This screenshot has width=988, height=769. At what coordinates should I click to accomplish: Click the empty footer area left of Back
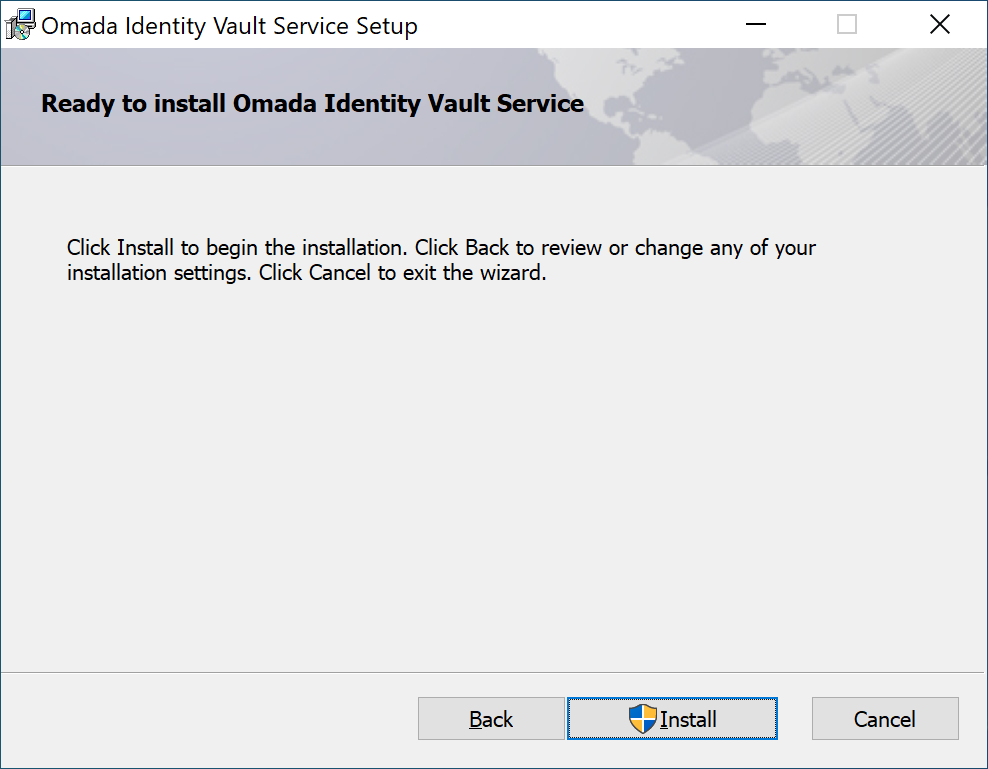pos(208,719)
